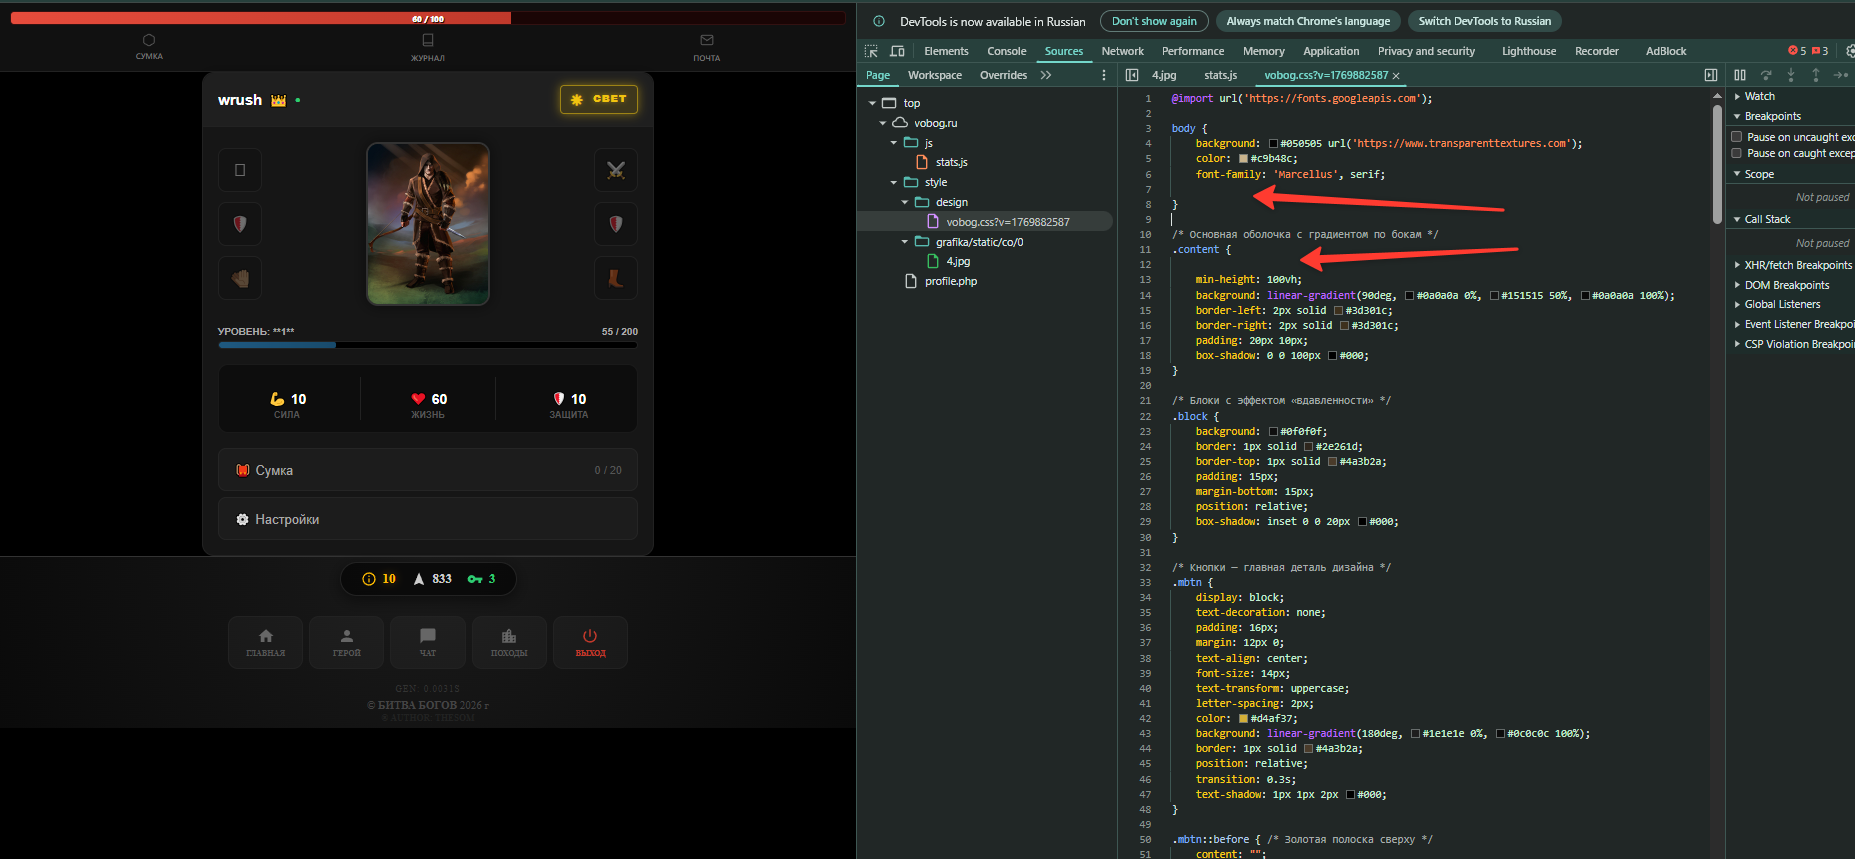Viewport: 1855px width, 859px height.
Task: Click the pause script execution icon
Action: (1740, 75)
